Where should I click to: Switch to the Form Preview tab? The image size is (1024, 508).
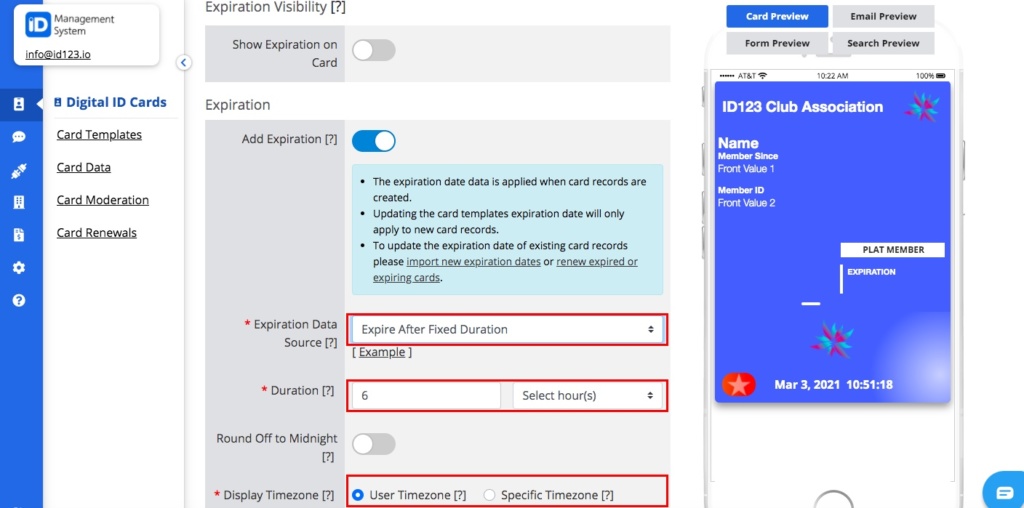click(x=777, y=43)
